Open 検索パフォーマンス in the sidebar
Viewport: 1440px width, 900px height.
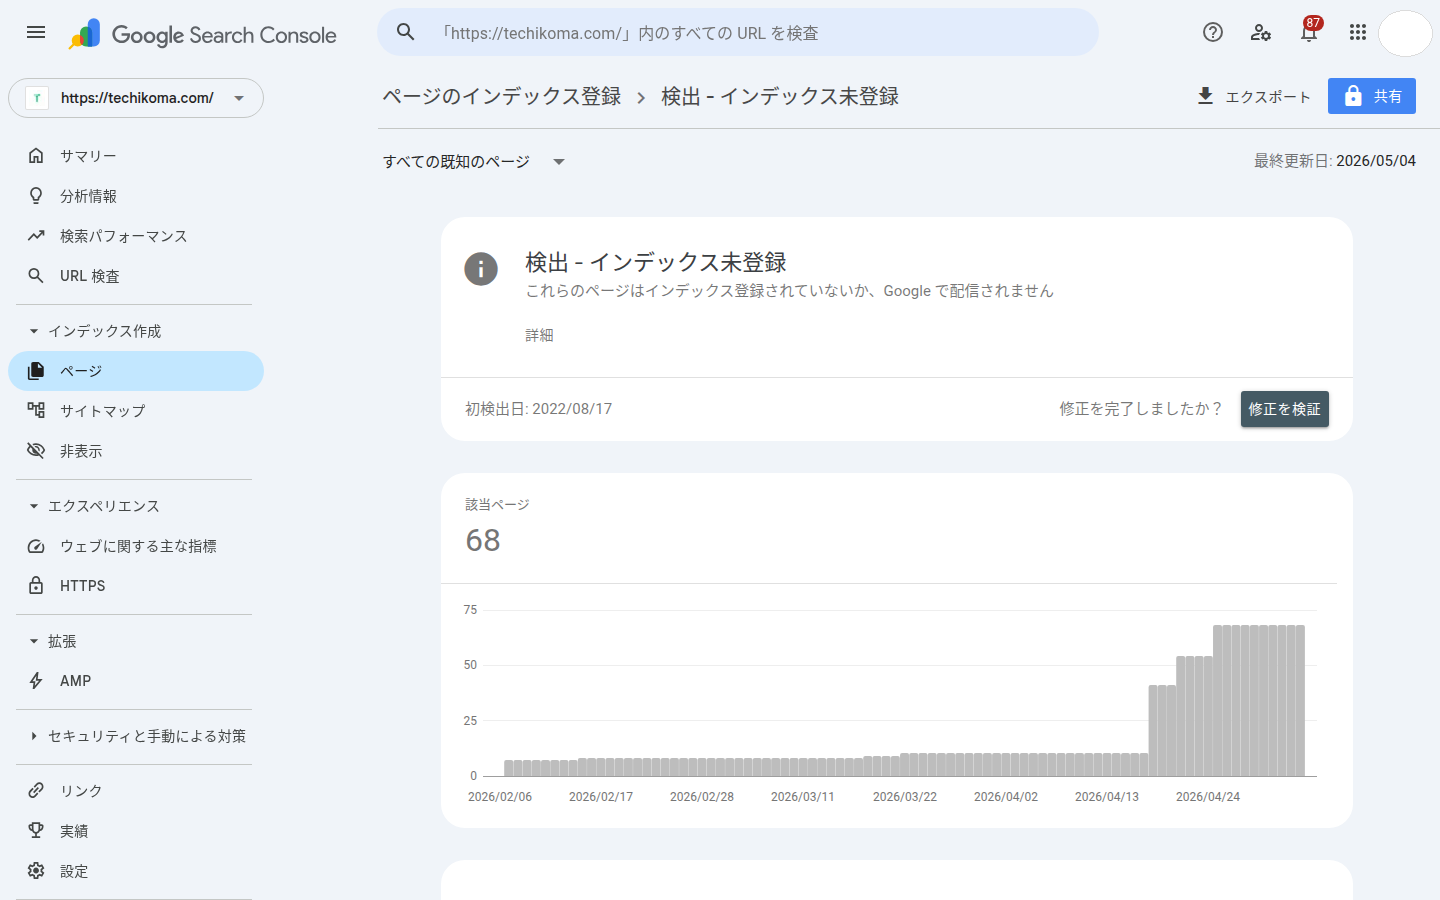click(x=136, y=235)
